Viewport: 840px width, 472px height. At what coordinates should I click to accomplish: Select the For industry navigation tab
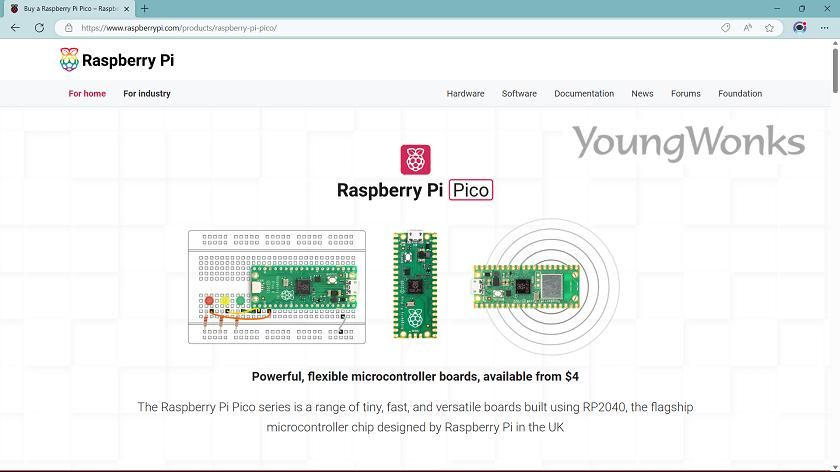147,93
